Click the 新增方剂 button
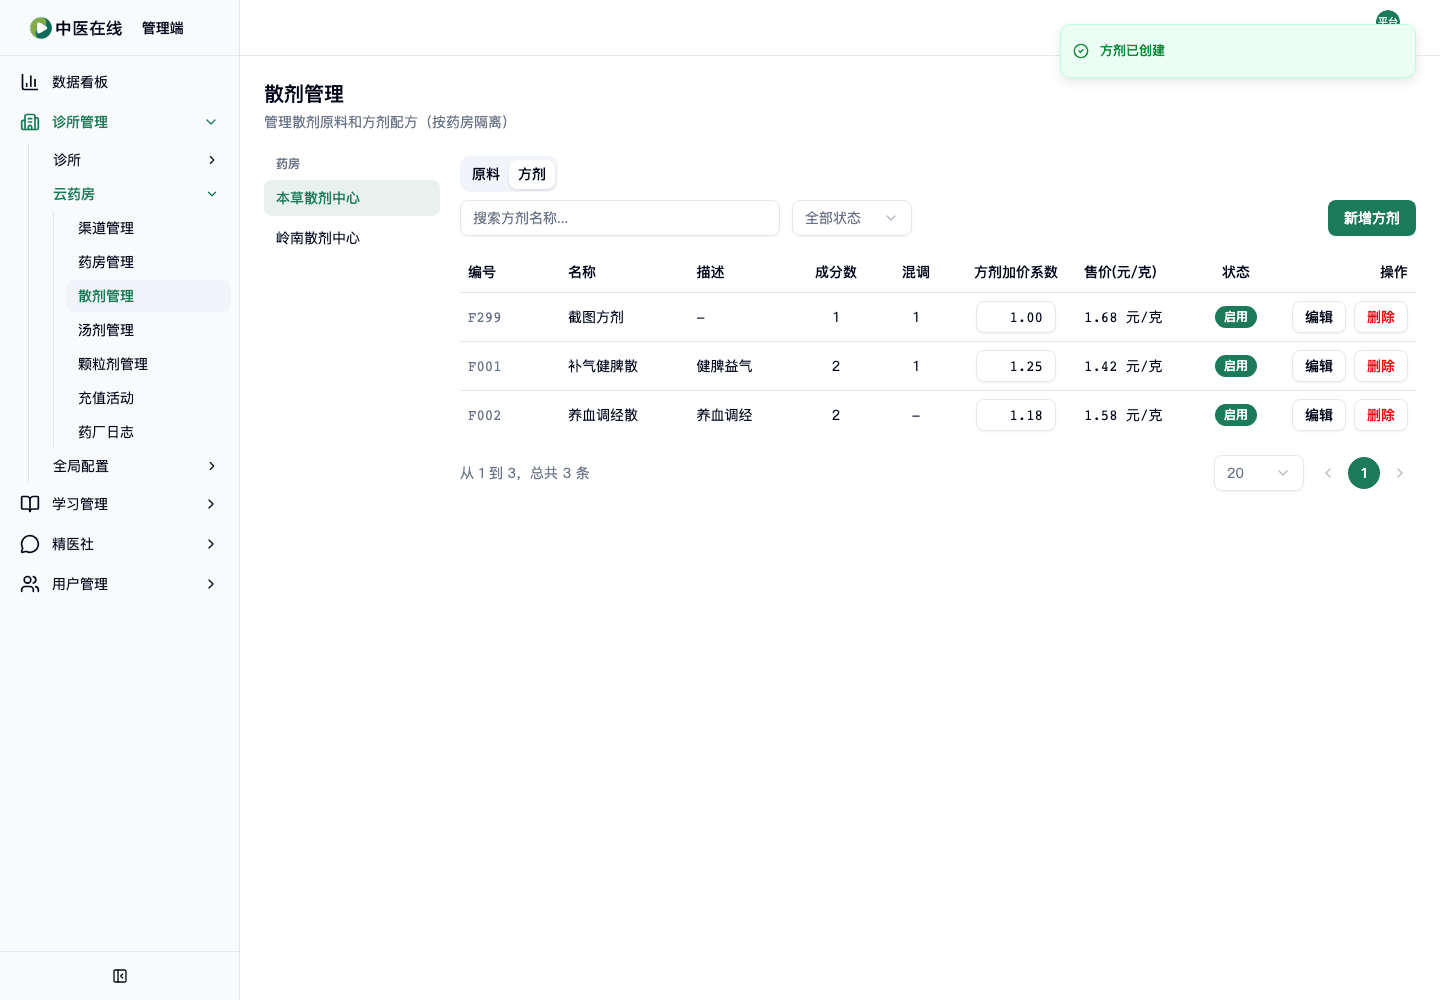This screenshot has height=1000, width=1440. pyautogui.click(x=1372, y=218)
